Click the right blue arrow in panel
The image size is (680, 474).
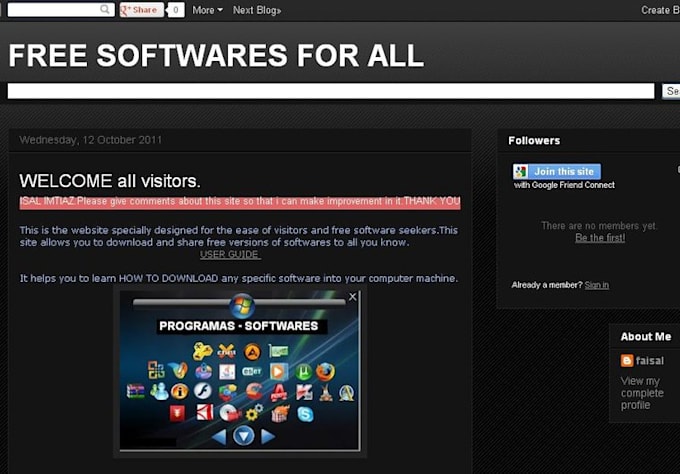tap(268, 436)
